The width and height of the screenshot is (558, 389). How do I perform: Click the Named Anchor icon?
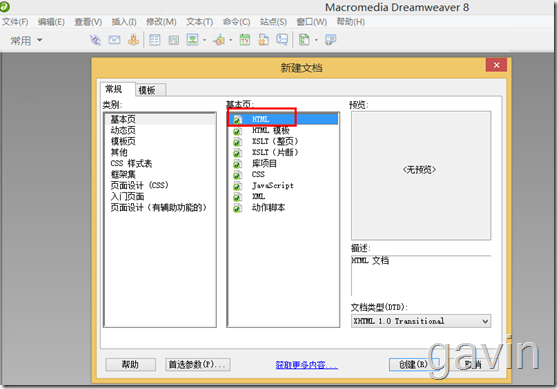click(x=133, y=40)
